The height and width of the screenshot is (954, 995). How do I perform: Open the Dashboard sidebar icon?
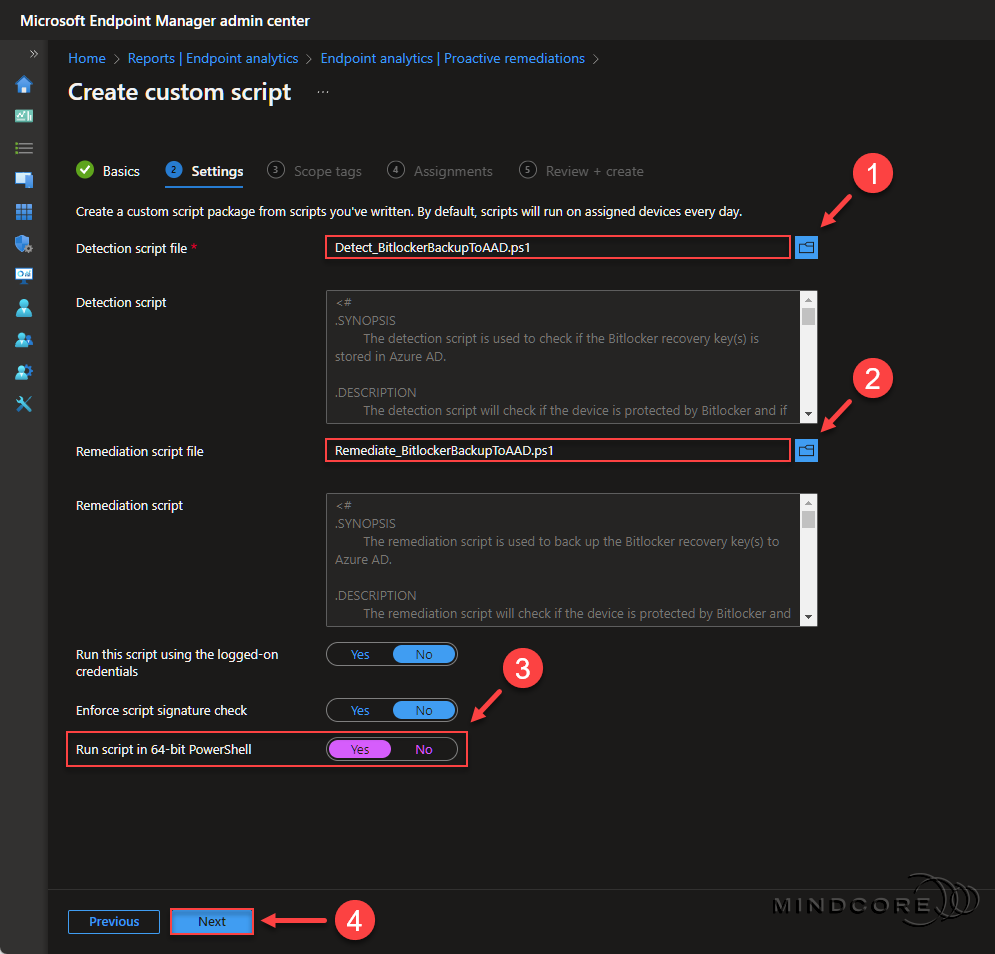[23, 116]
